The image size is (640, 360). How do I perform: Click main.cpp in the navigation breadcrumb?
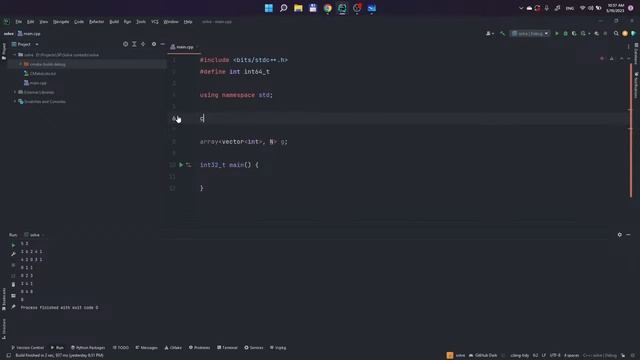coord(29,34)
